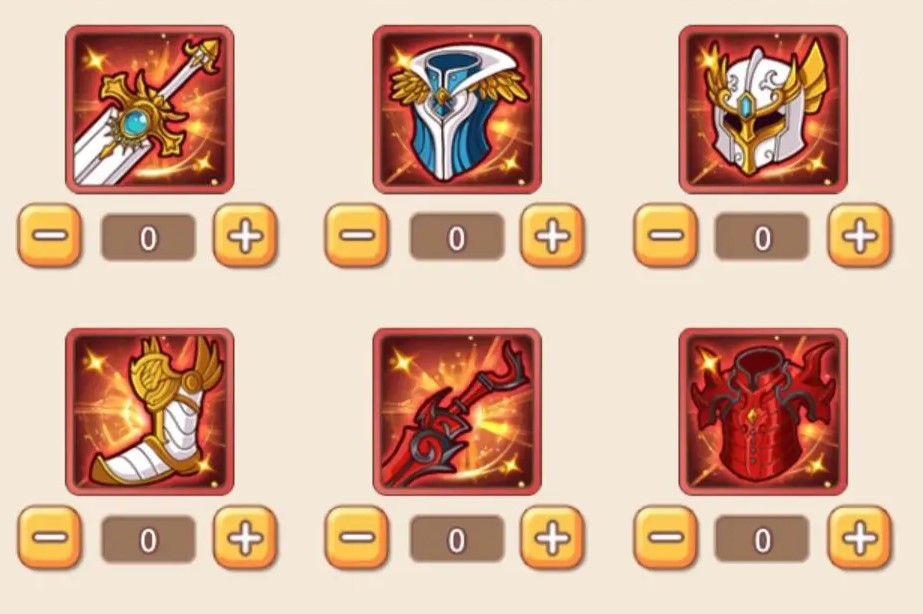Click the quantity field under the red sword

coord(457,539)
